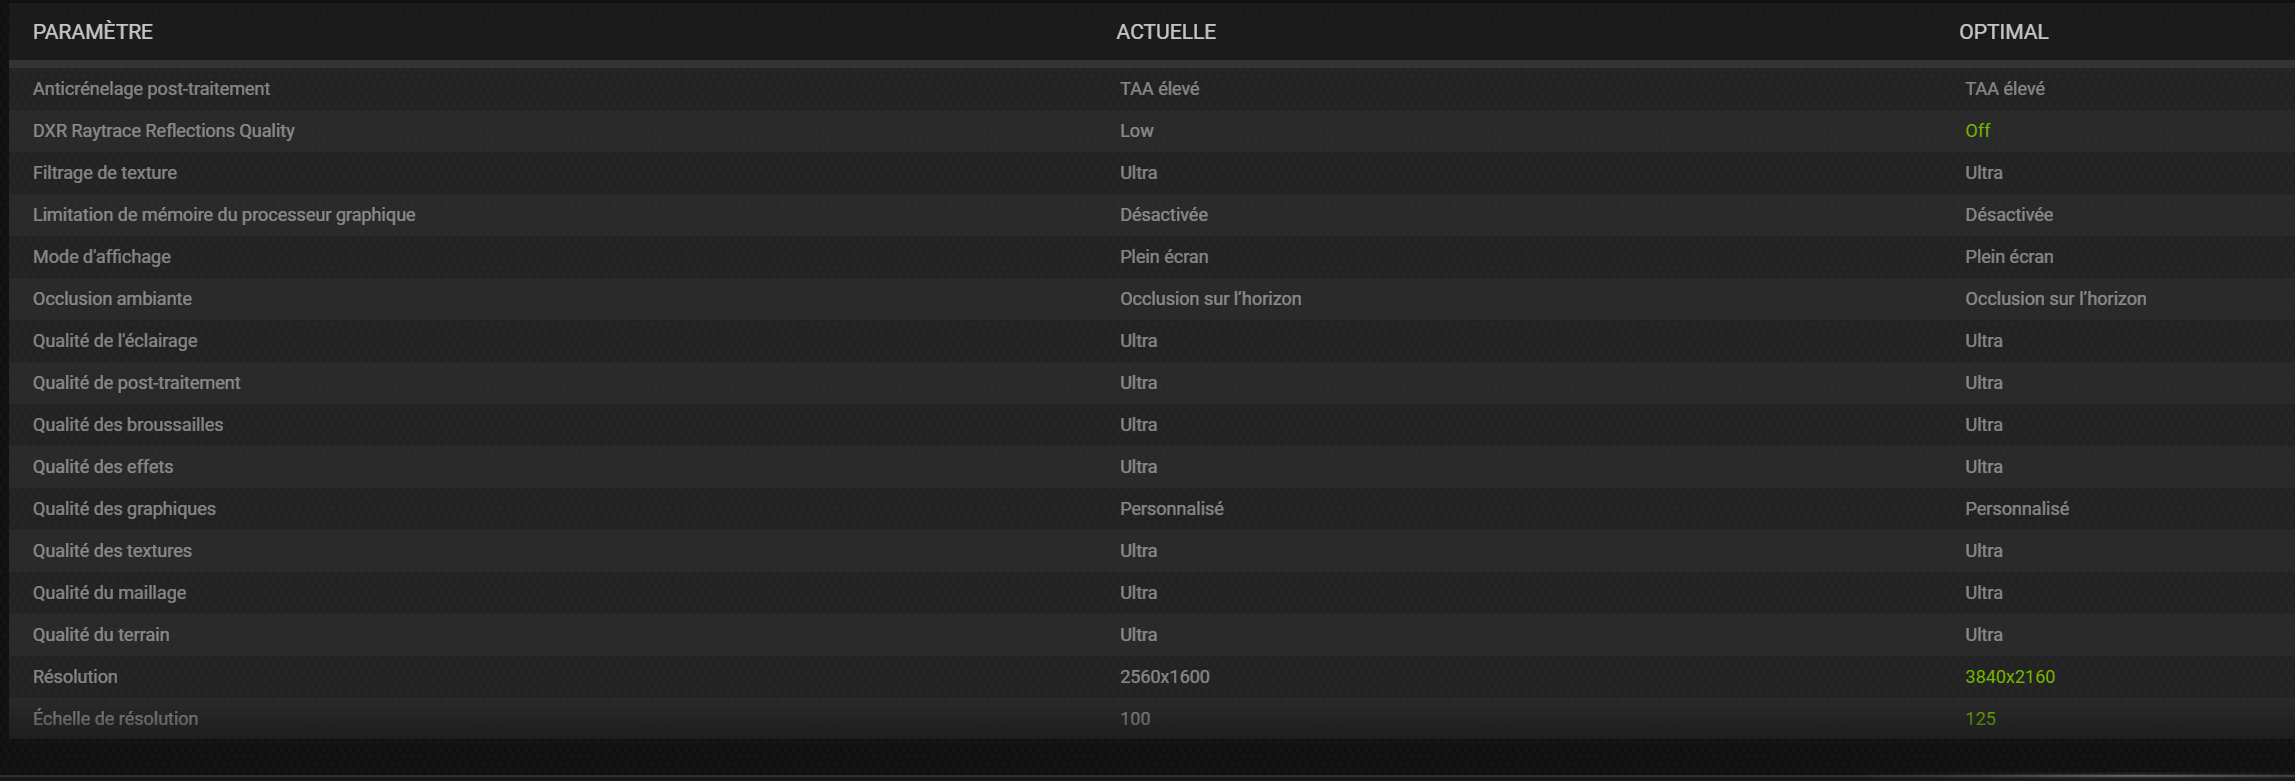The image size is (2295, 781).
Task: Click the ACTUELLE column header
Action: pos(1166,32)
